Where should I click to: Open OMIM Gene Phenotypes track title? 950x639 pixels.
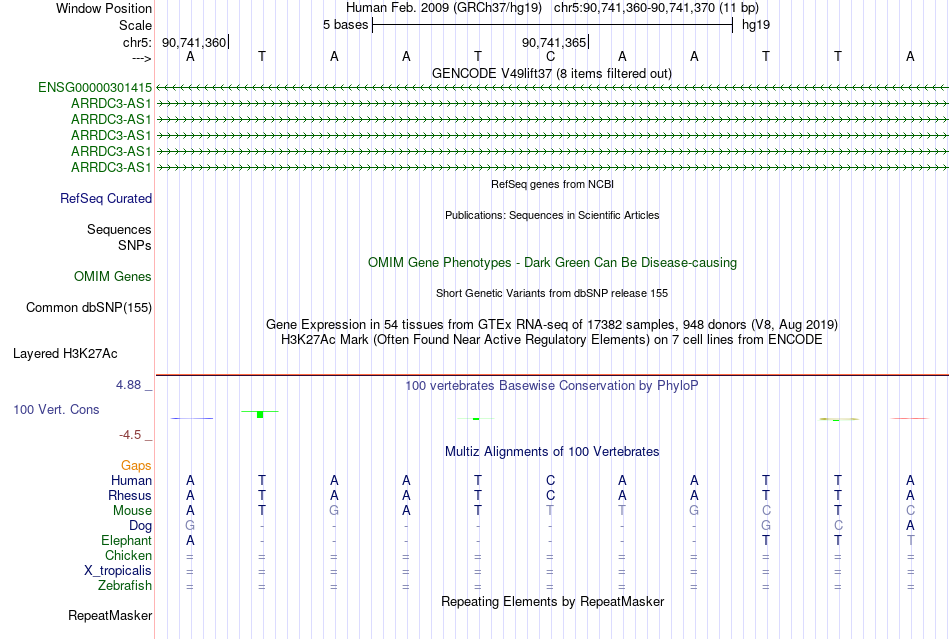click(x=553, y=263)
